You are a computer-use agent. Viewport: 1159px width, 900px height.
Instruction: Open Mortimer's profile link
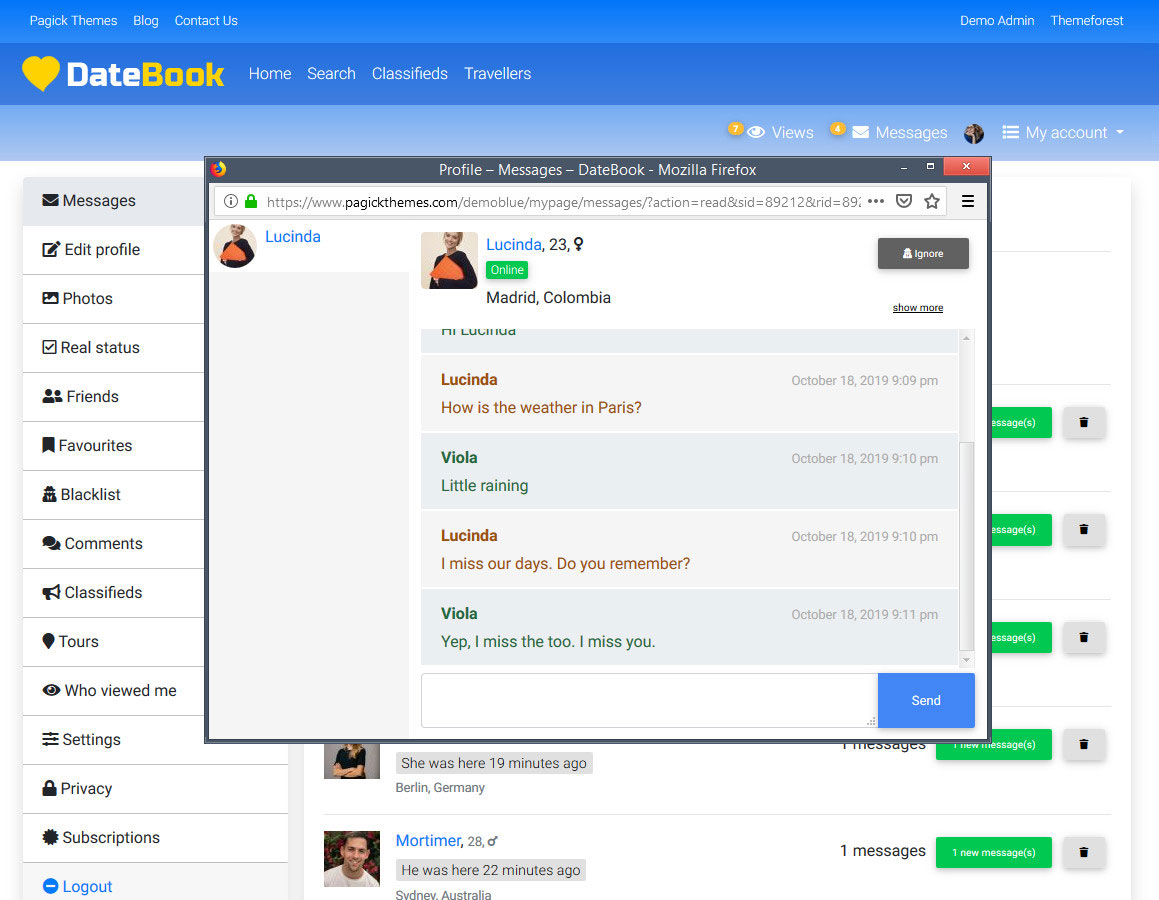coord(428,841)
